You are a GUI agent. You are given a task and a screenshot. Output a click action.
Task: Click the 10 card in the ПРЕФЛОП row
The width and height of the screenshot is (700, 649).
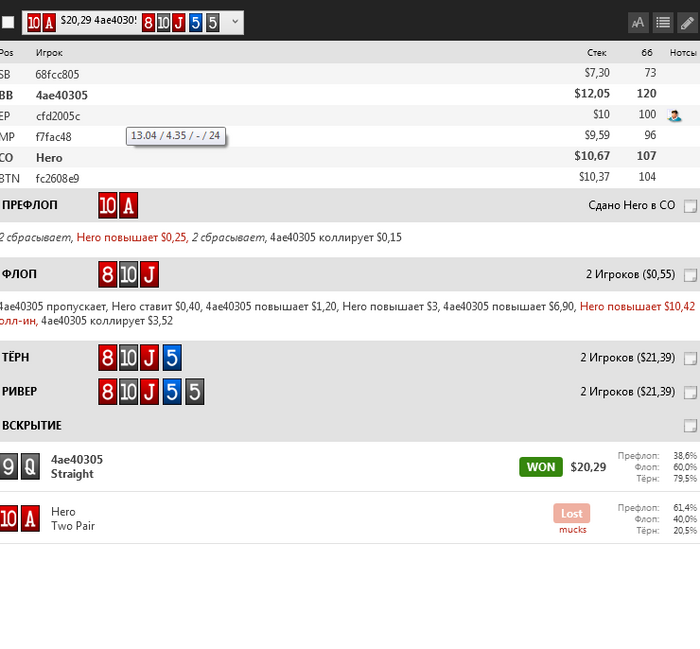point(108,205)
